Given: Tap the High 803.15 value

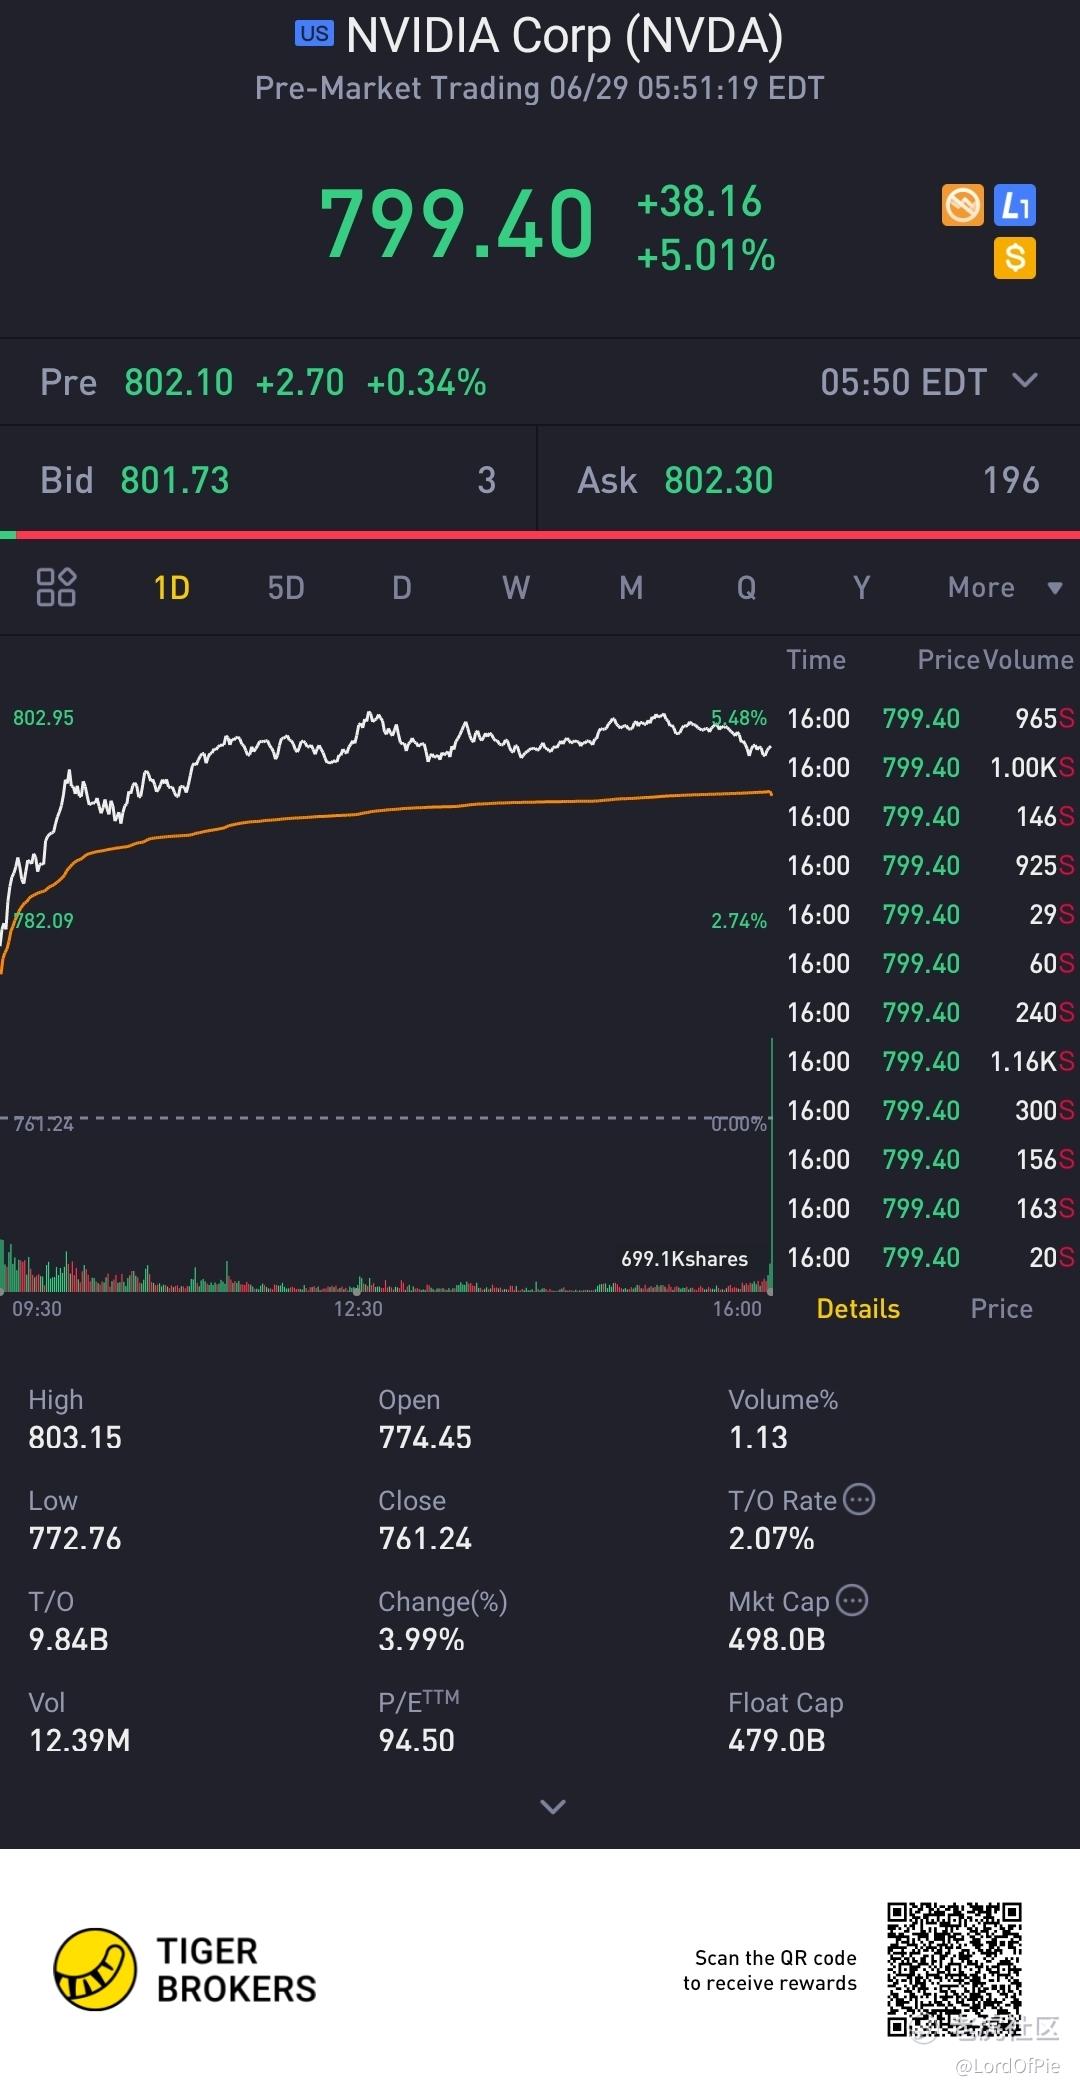Looking at the screenshot, I should click(x=75, y=1437).
